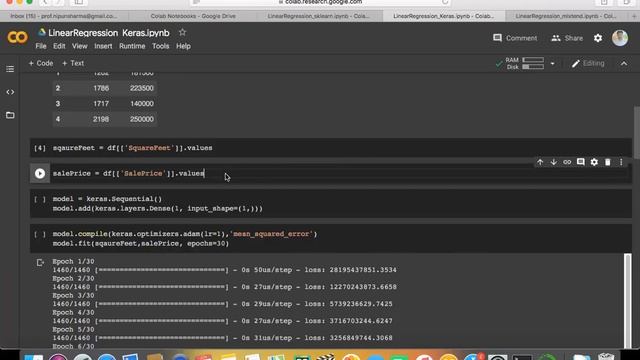Delete the selected cell
Screen dimensions: 640x360
607,162
